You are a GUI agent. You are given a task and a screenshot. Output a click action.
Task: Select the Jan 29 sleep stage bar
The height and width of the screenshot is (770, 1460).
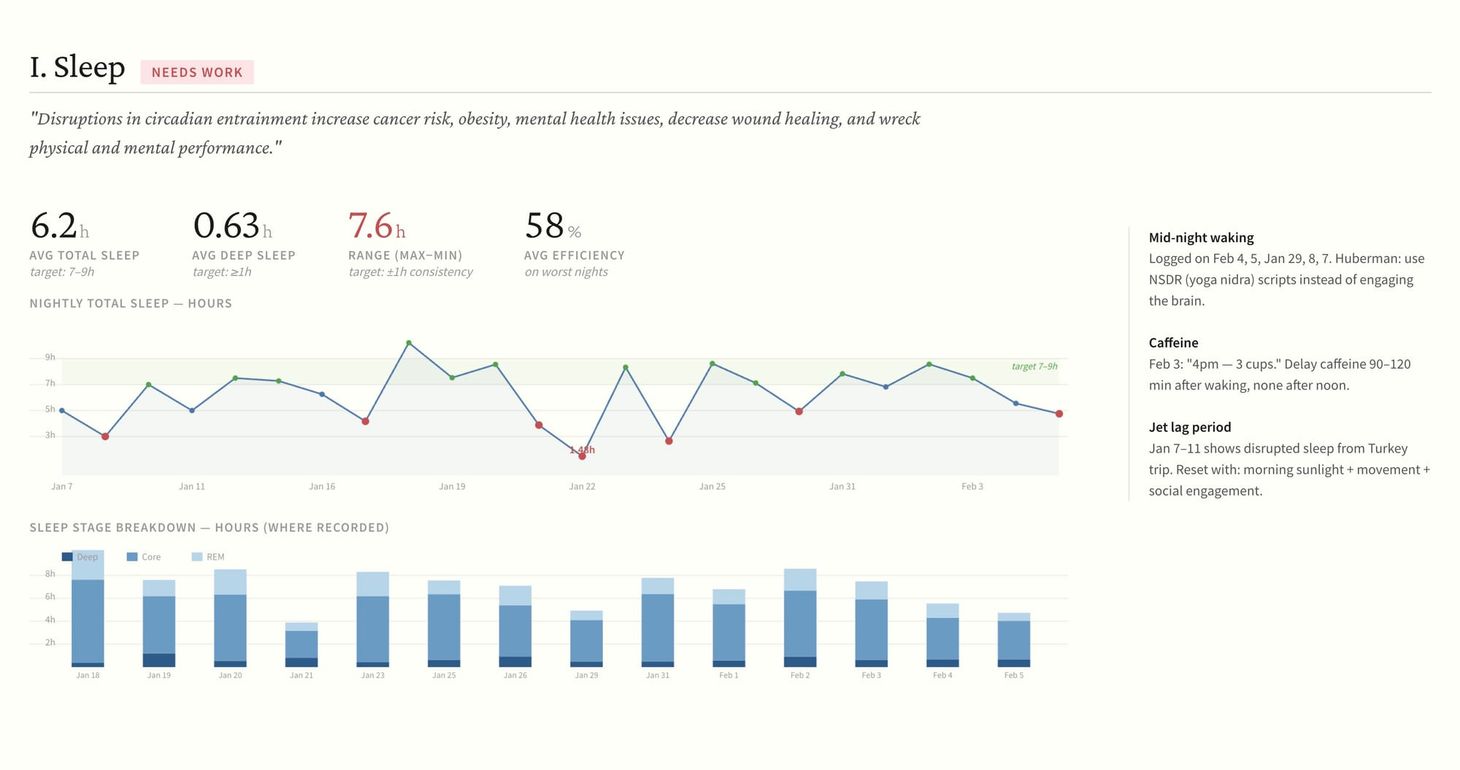point(586,639)
